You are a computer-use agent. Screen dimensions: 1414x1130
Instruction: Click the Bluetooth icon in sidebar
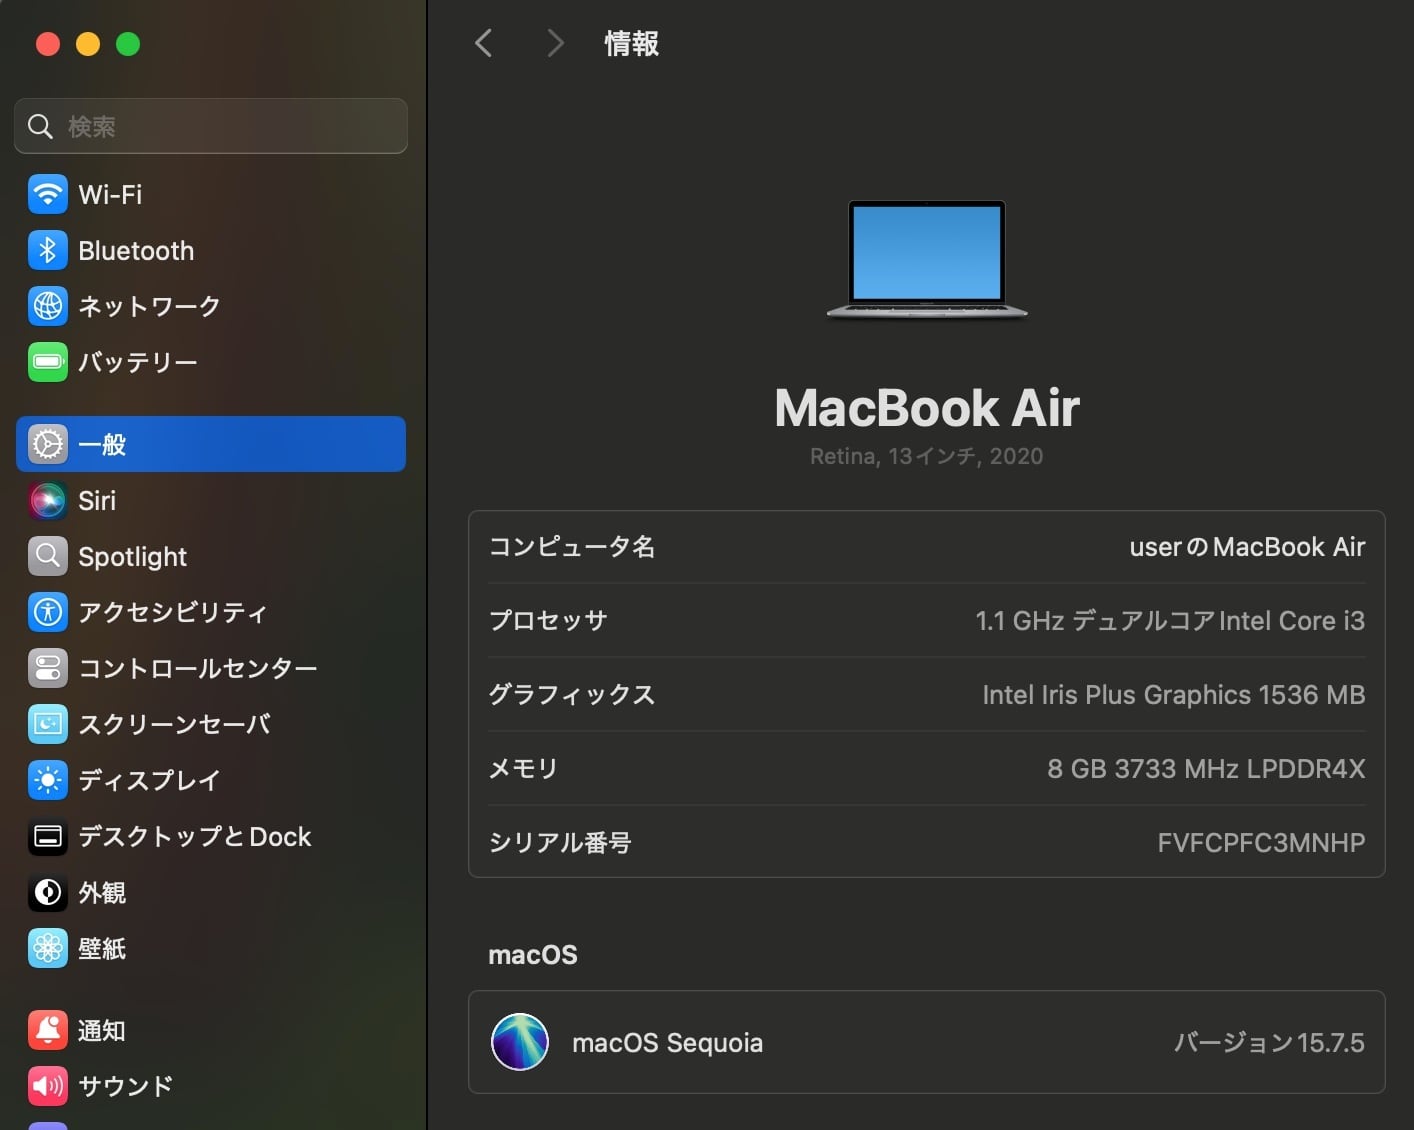(x=48, y=250)
